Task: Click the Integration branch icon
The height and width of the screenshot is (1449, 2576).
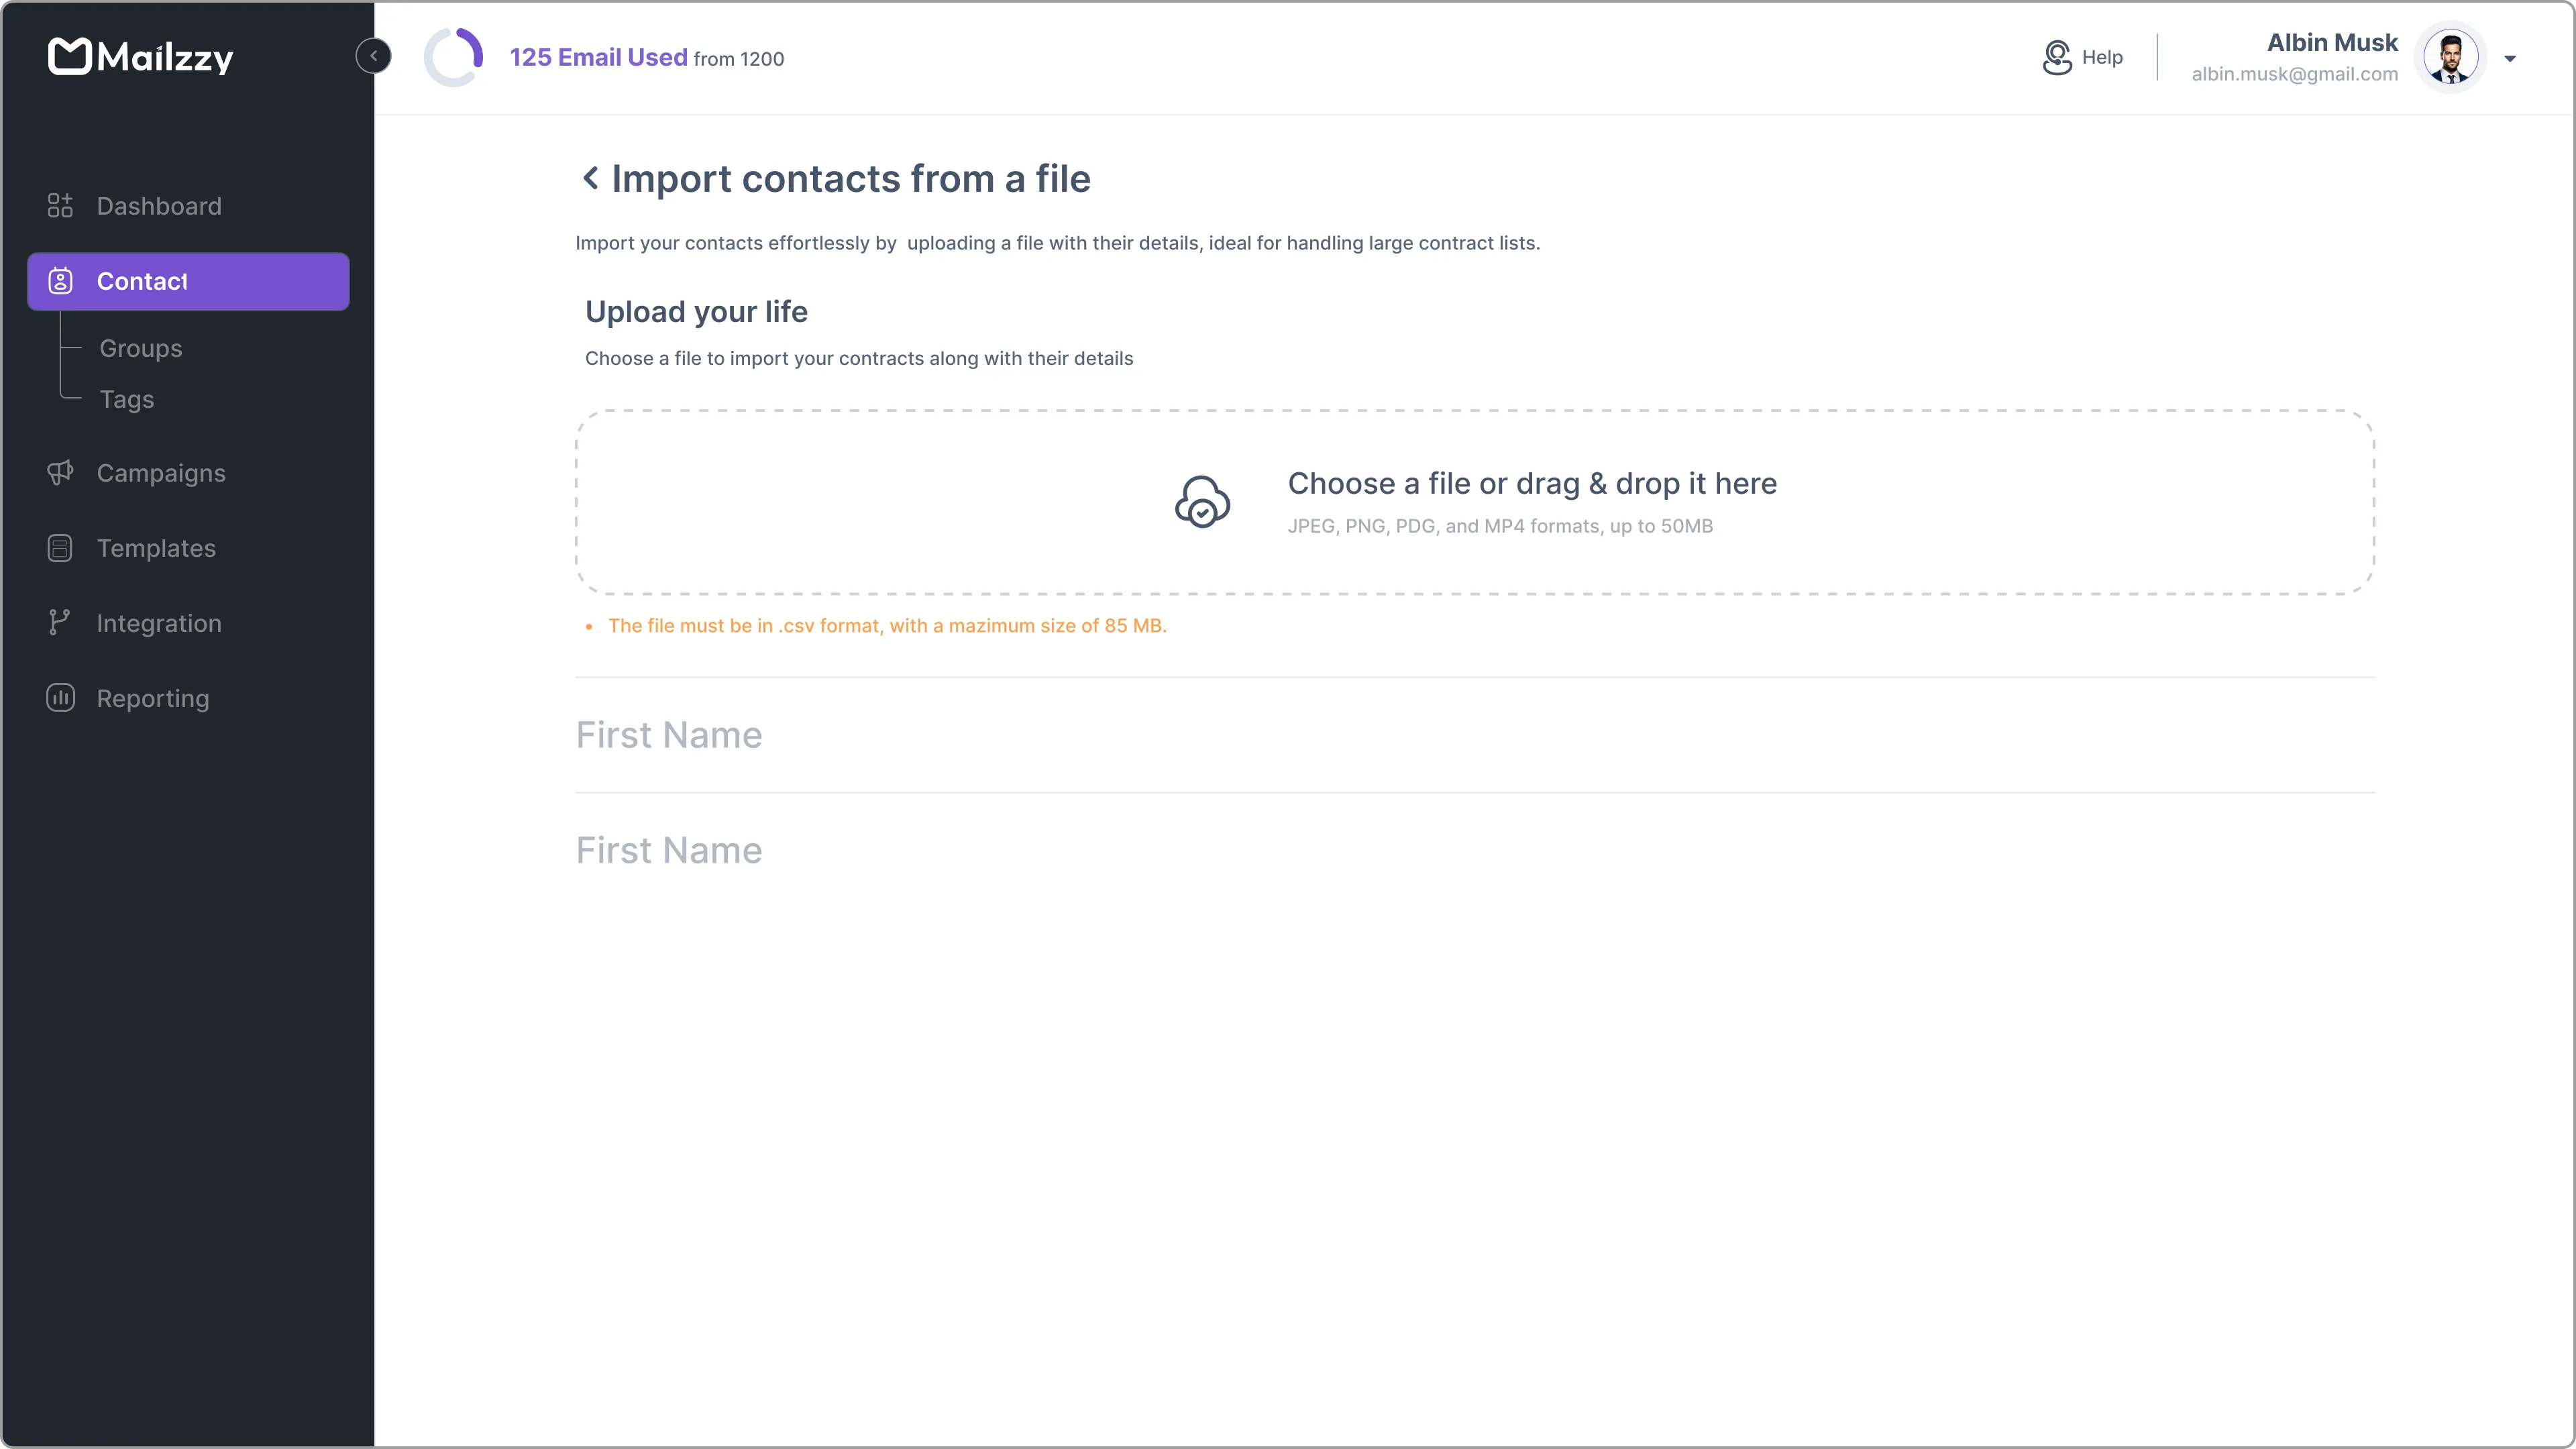Action: coord(60,622)
